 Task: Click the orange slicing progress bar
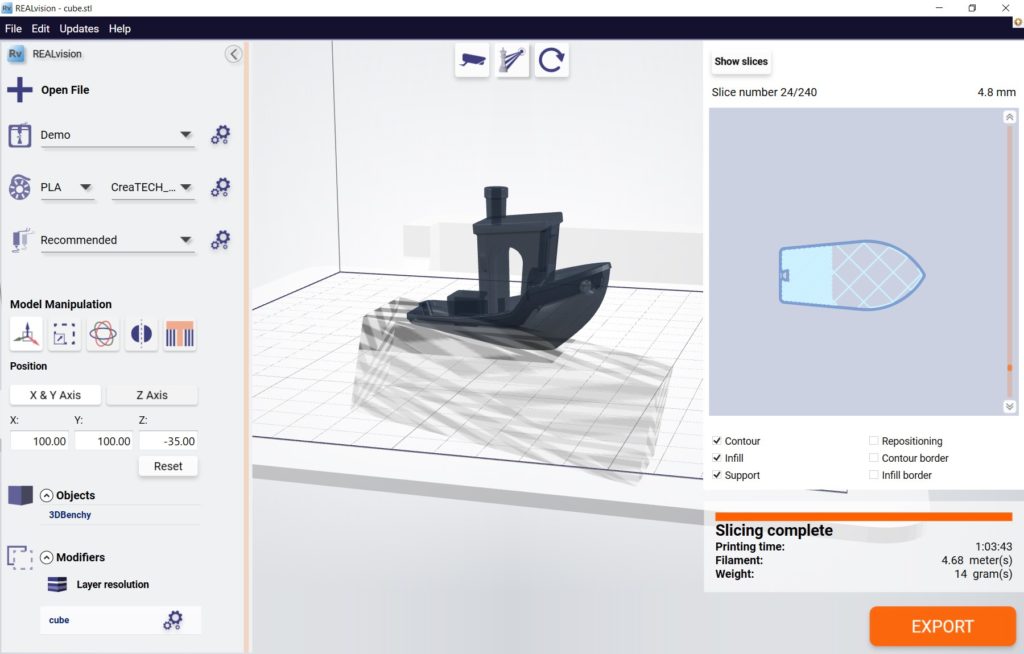[863, 517]
